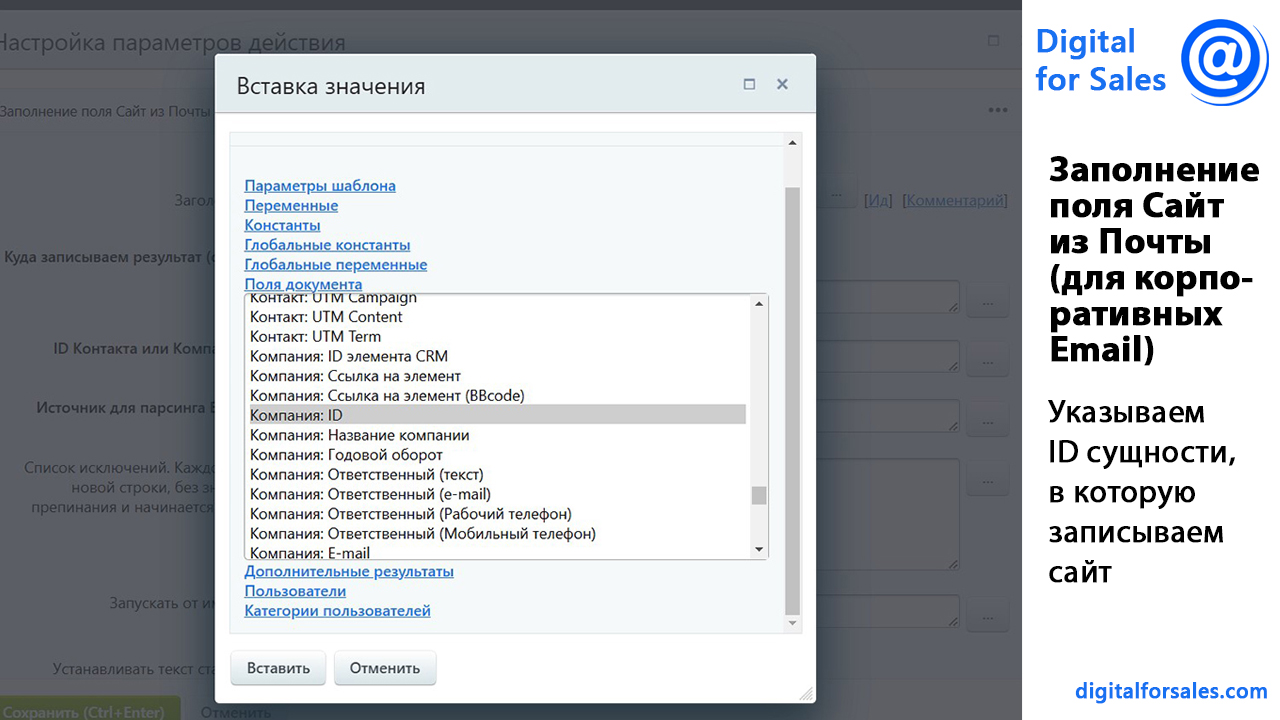The height and width of the screenshot is (720, 1280).
Task: Click the Отменить button in dialog
Action: [385, 668]
